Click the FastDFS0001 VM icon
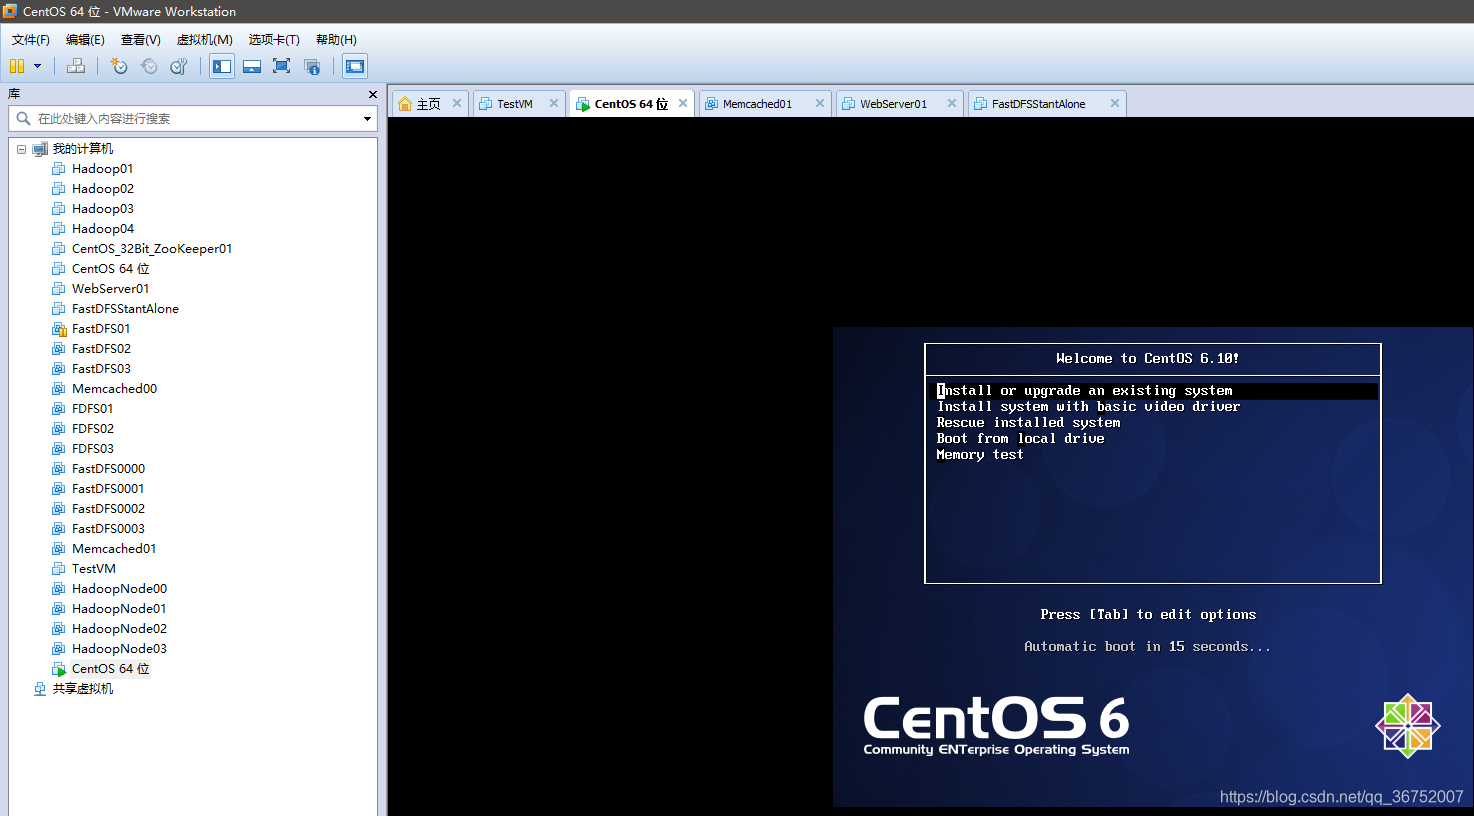Image resolution: width=1474 pixels, height=816 pixels. 59,489
